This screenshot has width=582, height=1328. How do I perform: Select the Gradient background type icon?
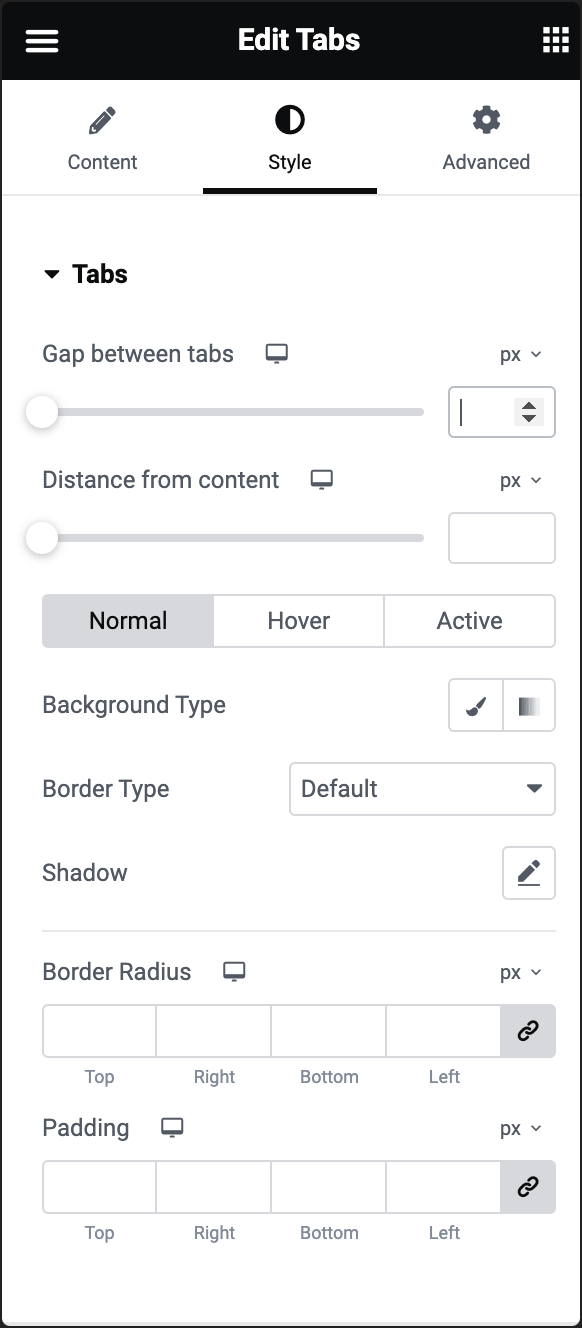(x=528, y=705)
